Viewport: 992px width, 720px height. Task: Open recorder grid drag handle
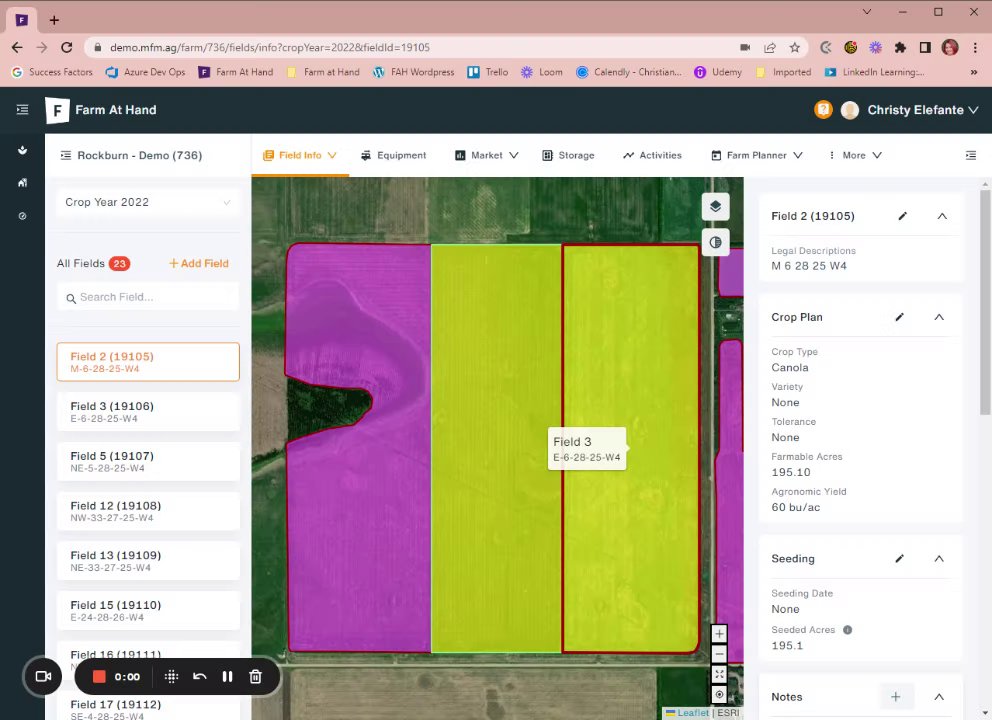pos(171,676)
